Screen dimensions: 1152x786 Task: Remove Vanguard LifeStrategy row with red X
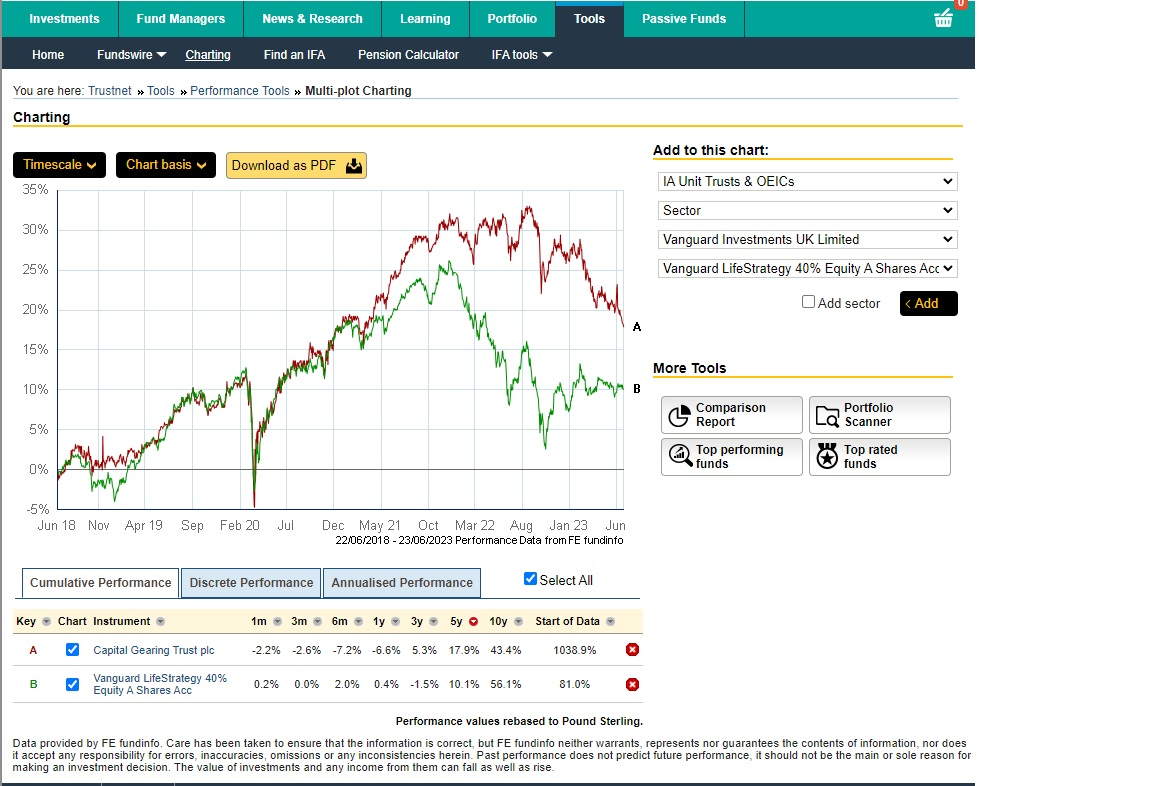(632, 684)
